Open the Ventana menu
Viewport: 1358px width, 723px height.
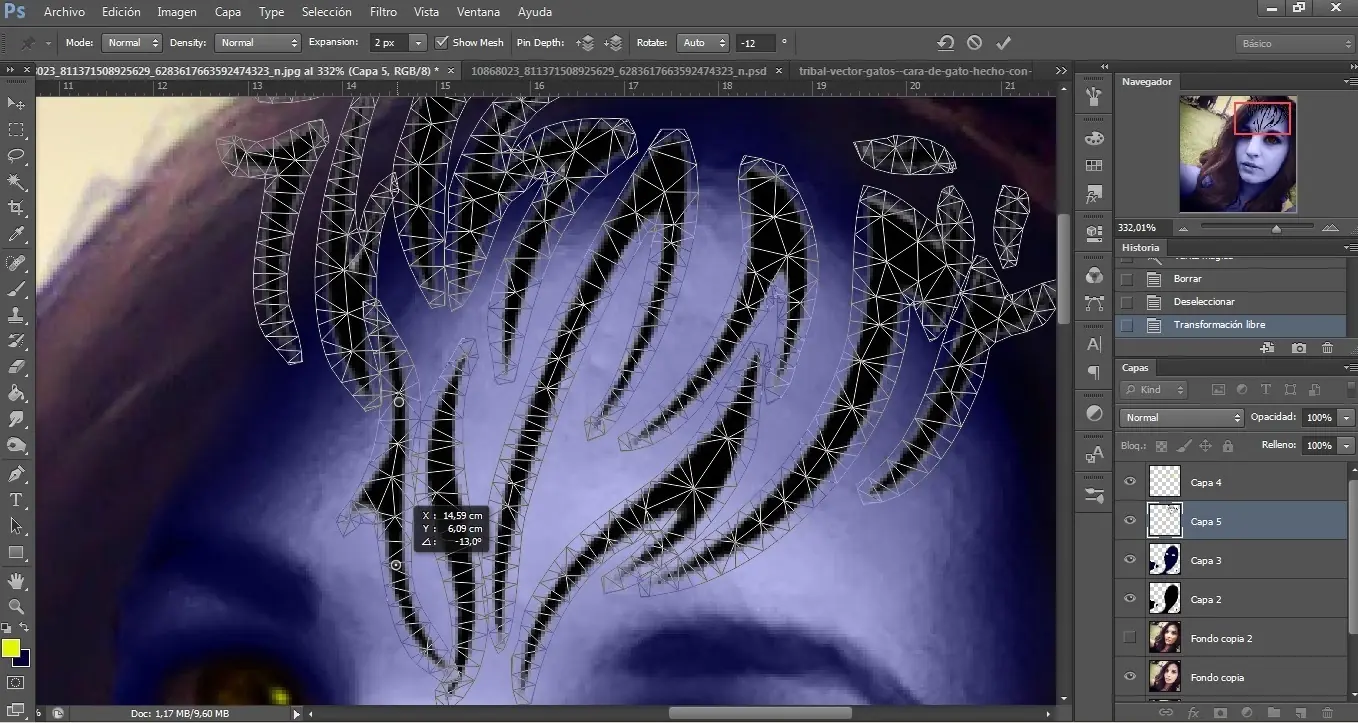pos(478,12)
